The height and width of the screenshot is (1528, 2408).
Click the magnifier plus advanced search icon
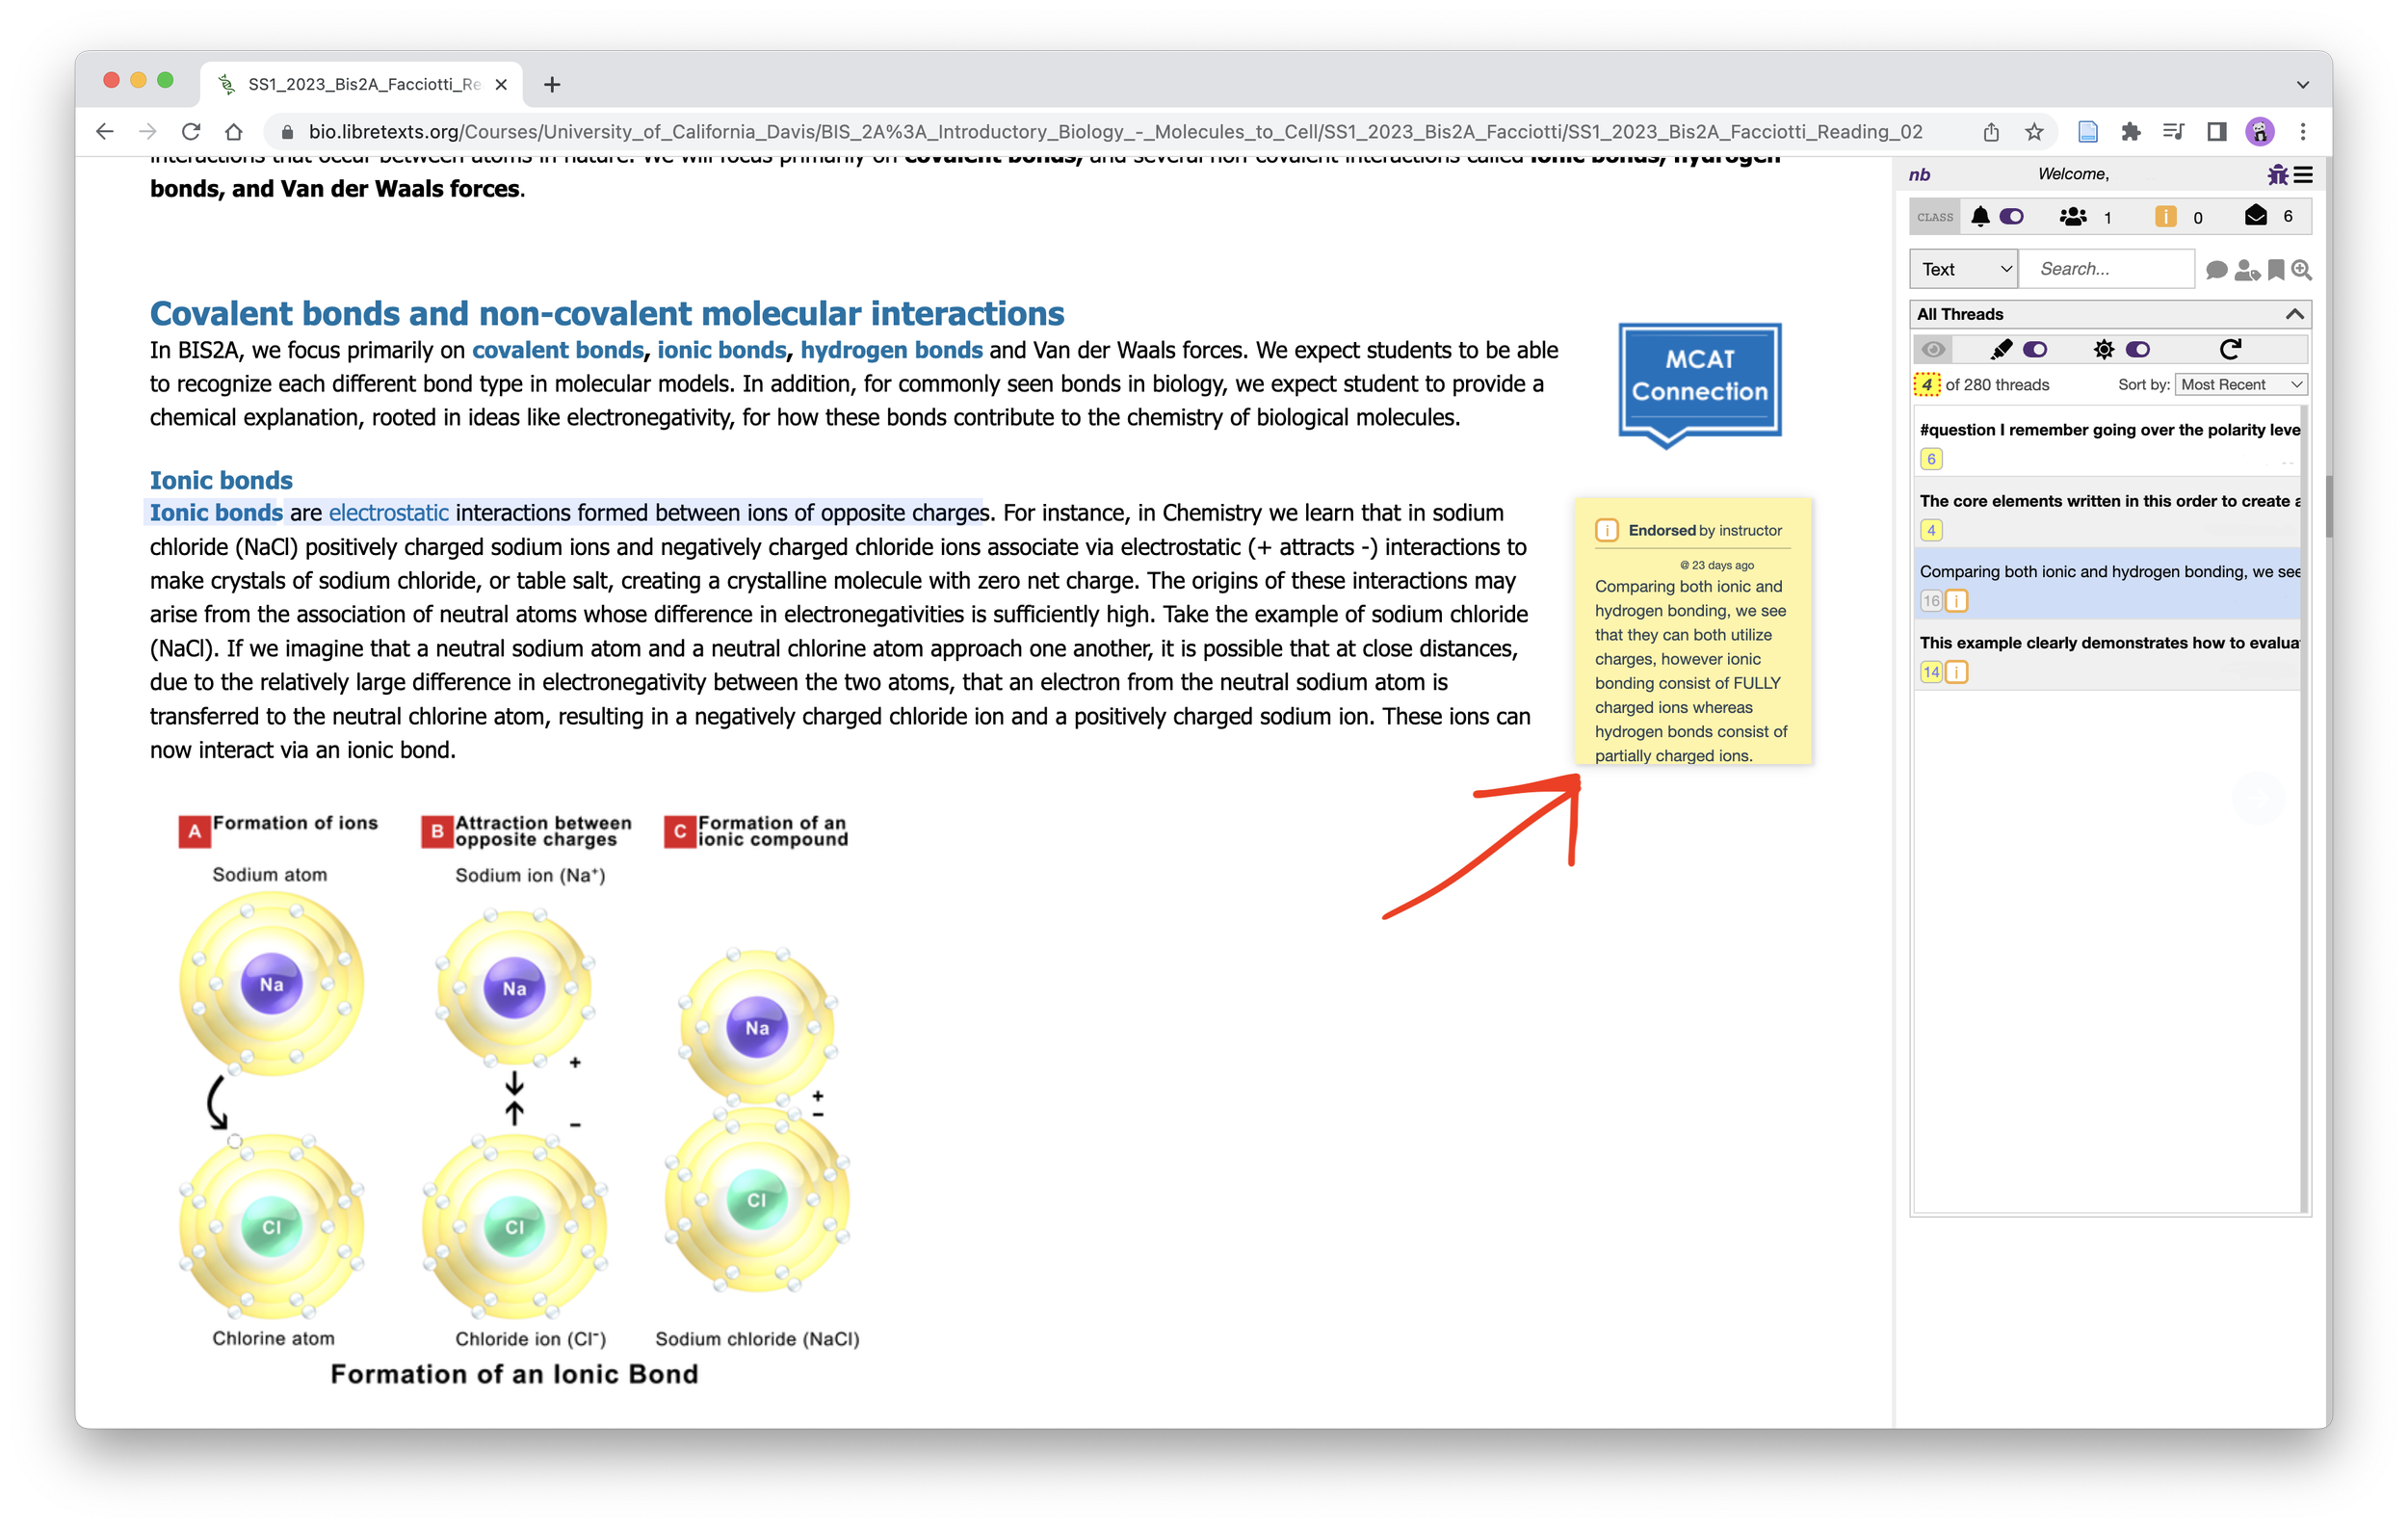click(x=2301, y=269)
